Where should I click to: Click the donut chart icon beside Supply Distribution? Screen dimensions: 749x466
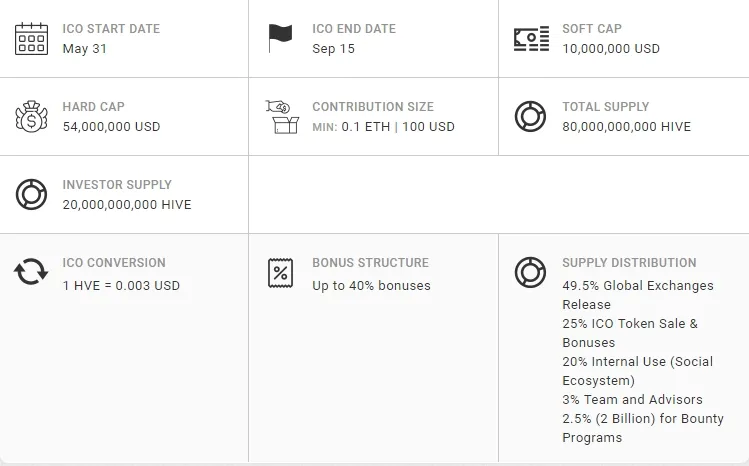(530, 273)
